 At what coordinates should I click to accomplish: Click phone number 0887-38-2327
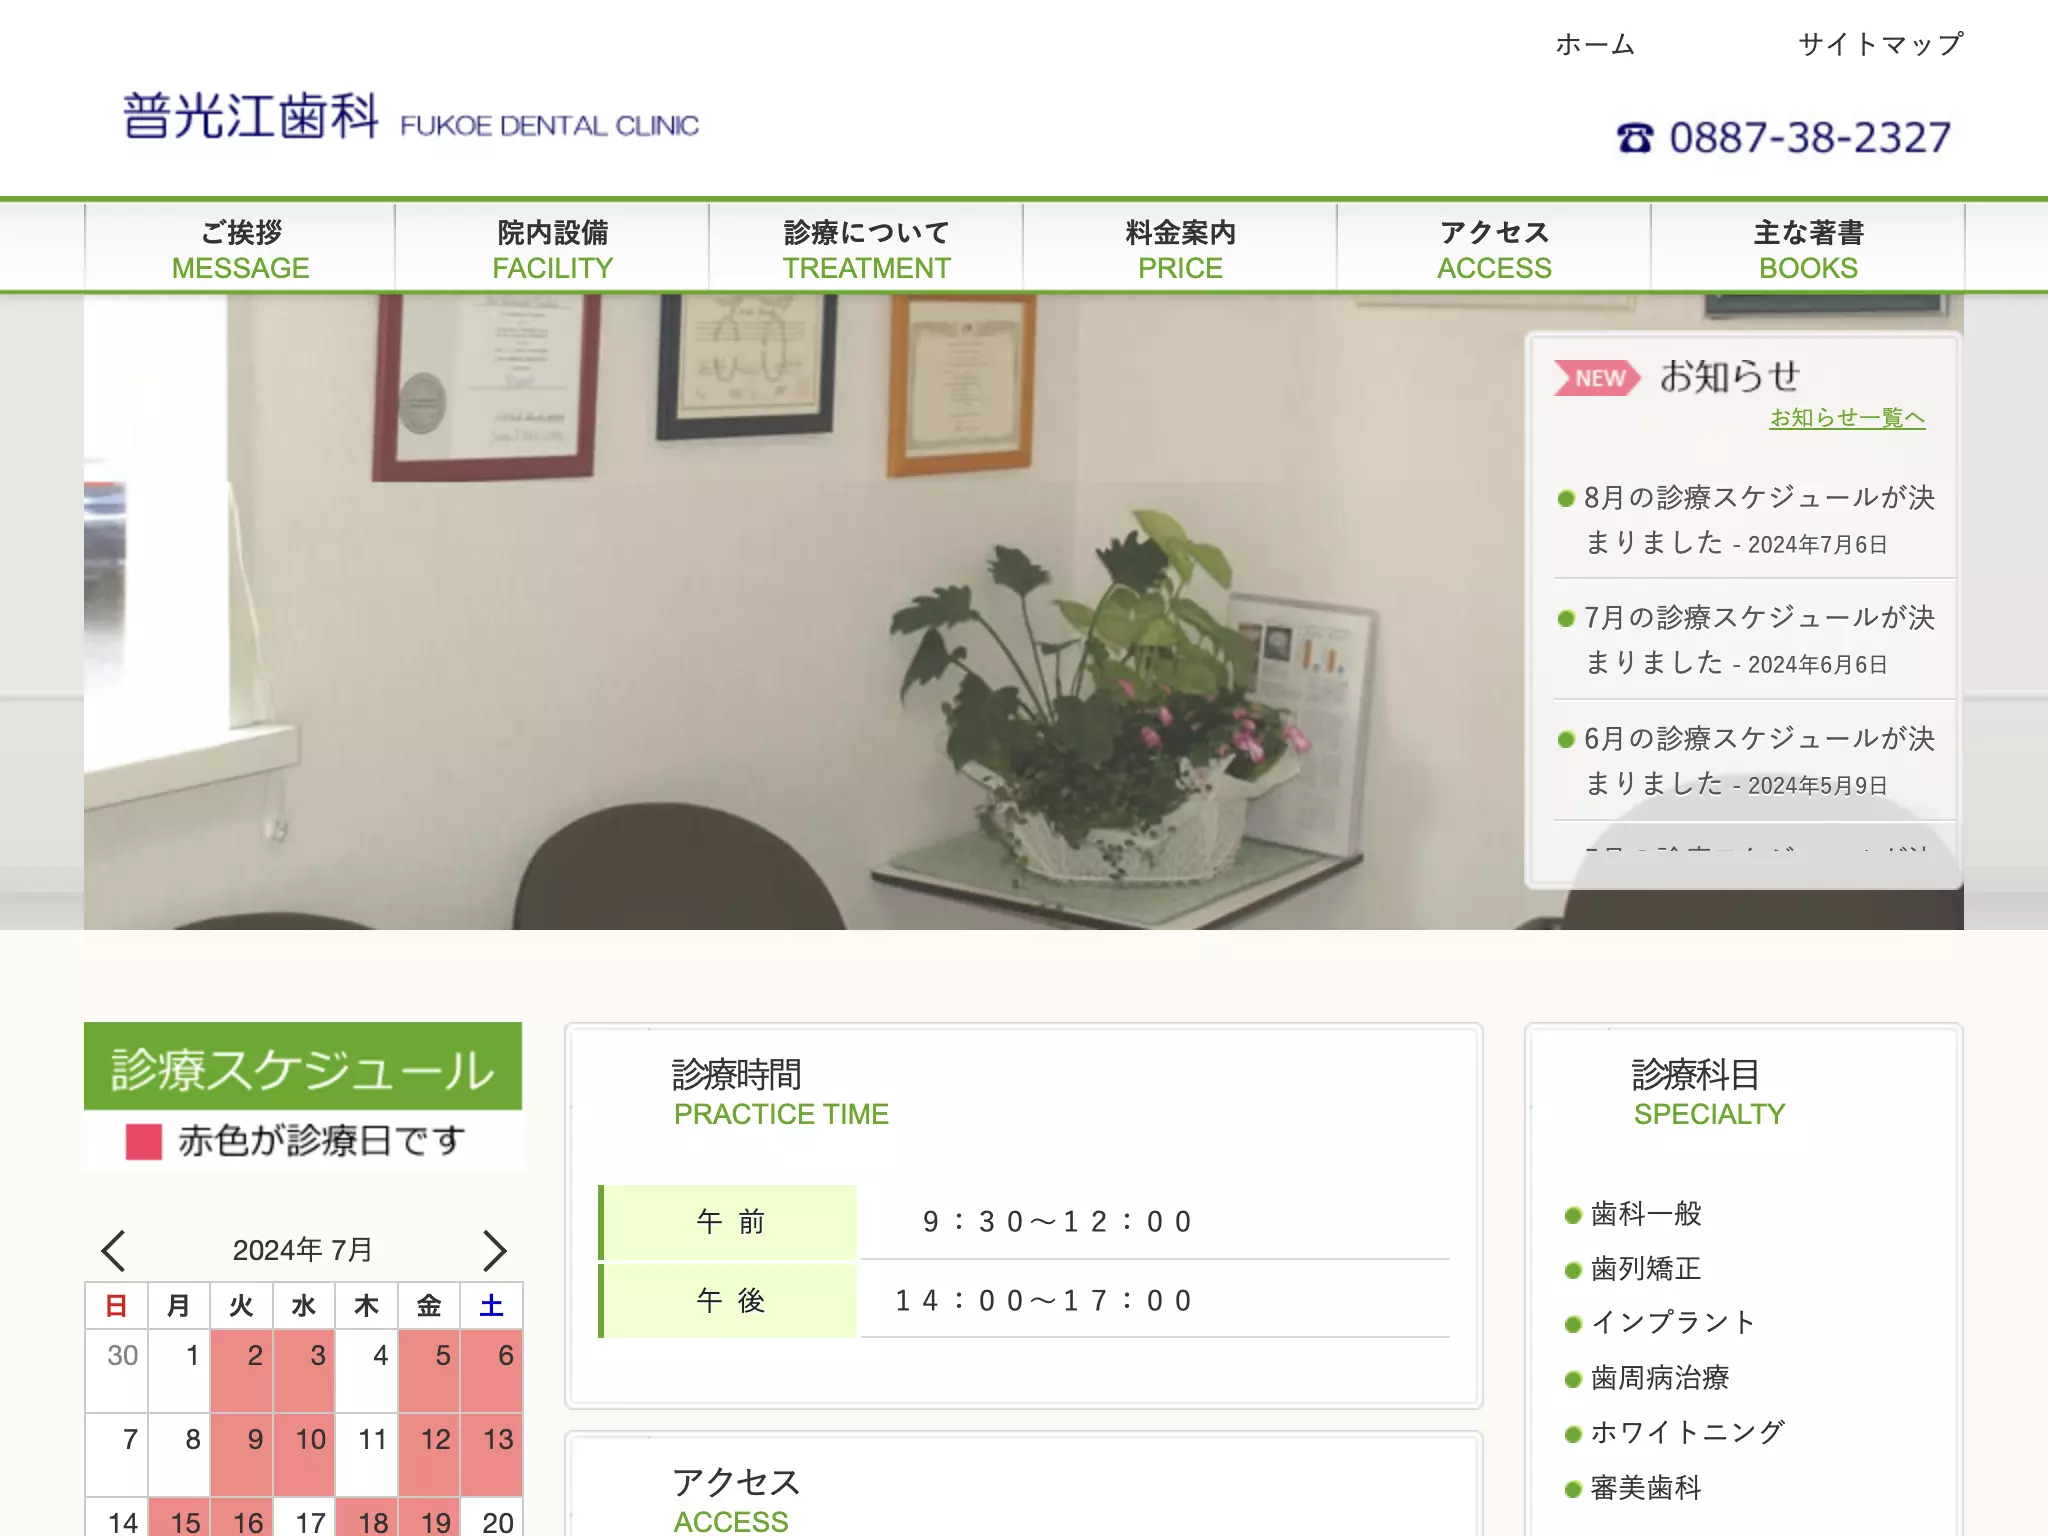point(1810,138)
